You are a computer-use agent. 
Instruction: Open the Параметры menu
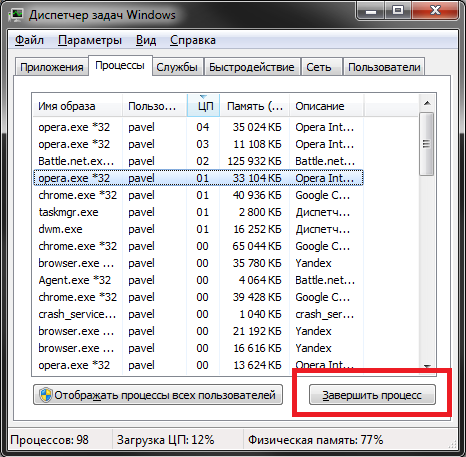click(90, 40)
